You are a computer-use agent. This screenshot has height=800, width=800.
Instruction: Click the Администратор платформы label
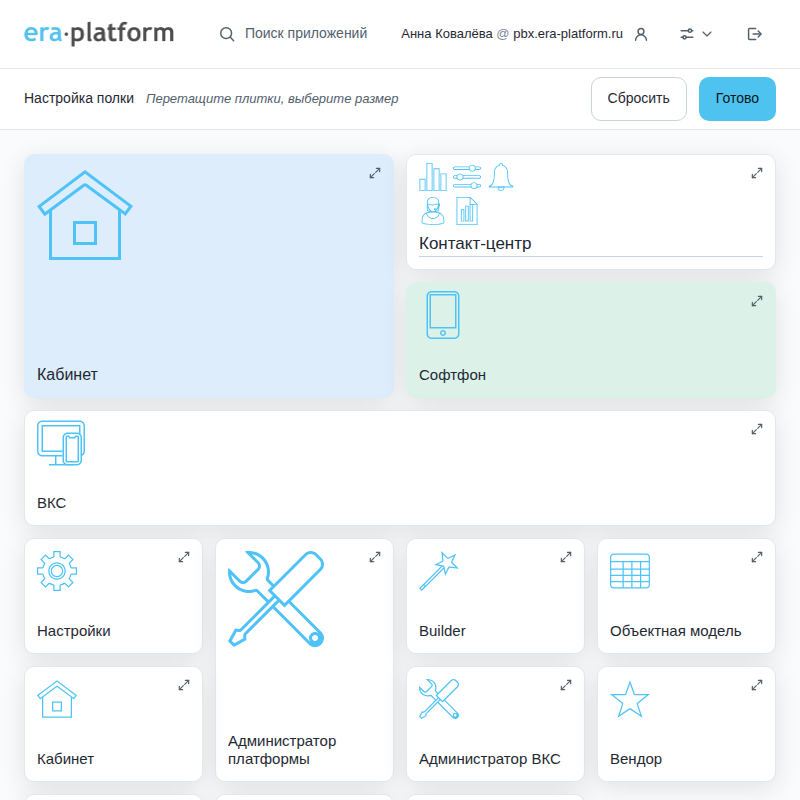[282, 750]
